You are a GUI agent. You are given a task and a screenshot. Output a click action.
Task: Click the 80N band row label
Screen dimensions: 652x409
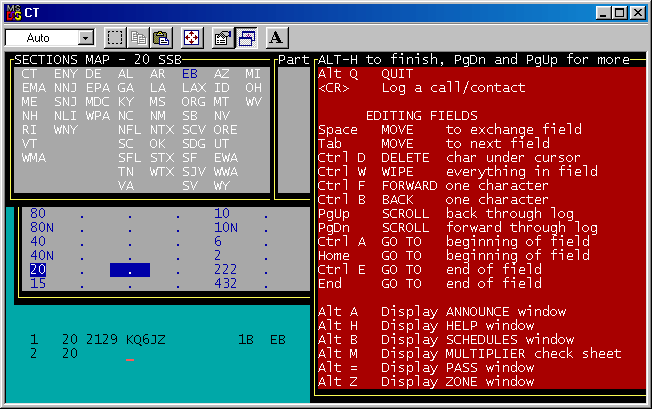pyautogui.click(x=42, y=228)
